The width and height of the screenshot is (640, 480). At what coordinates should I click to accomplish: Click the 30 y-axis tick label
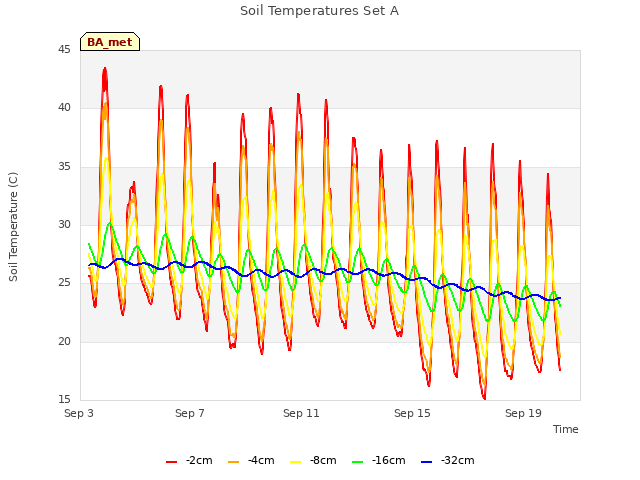point(64,224)
